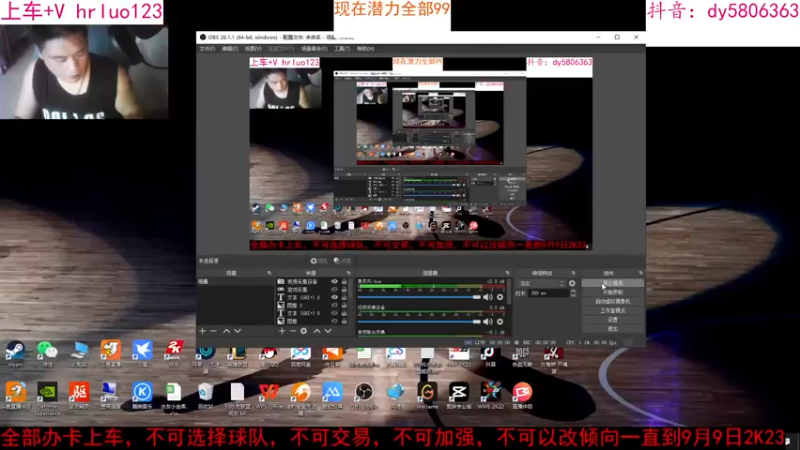Undock the 场景 panel via header icon
This screenshot has width=800, height=450.
tap(269, 273)
